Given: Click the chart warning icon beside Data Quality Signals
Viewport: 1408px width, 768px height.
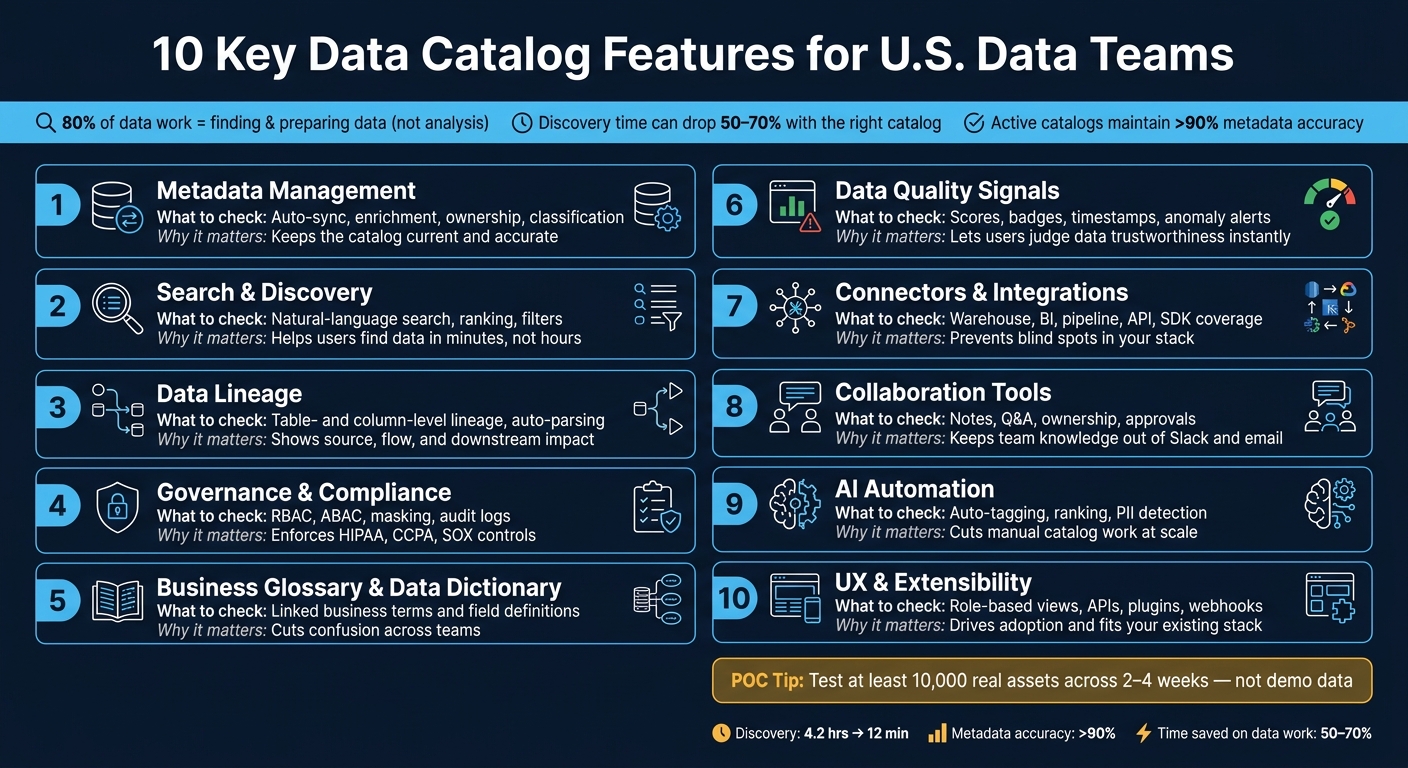Looking at the screenshot, I should (x=795, y=207).
